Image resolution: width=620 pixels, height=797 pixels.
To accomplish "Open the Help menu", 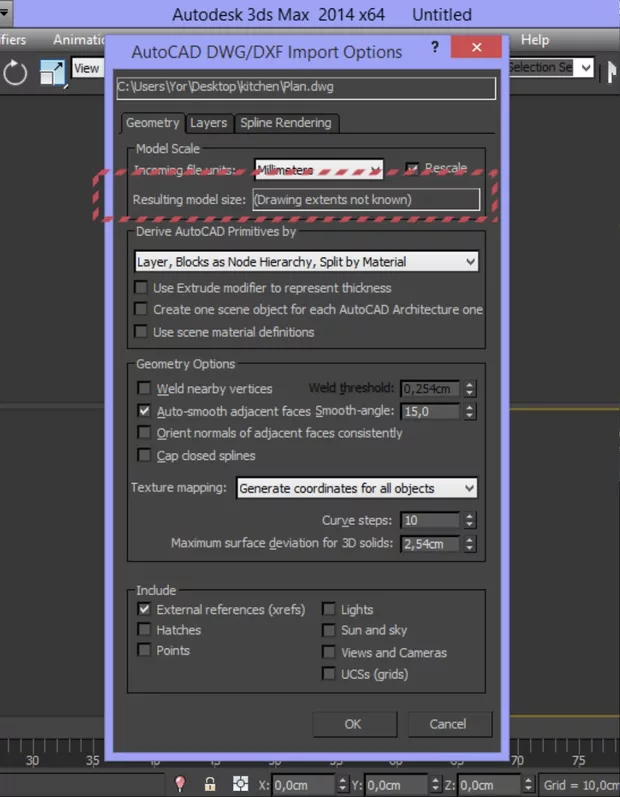I will point(535,40).
